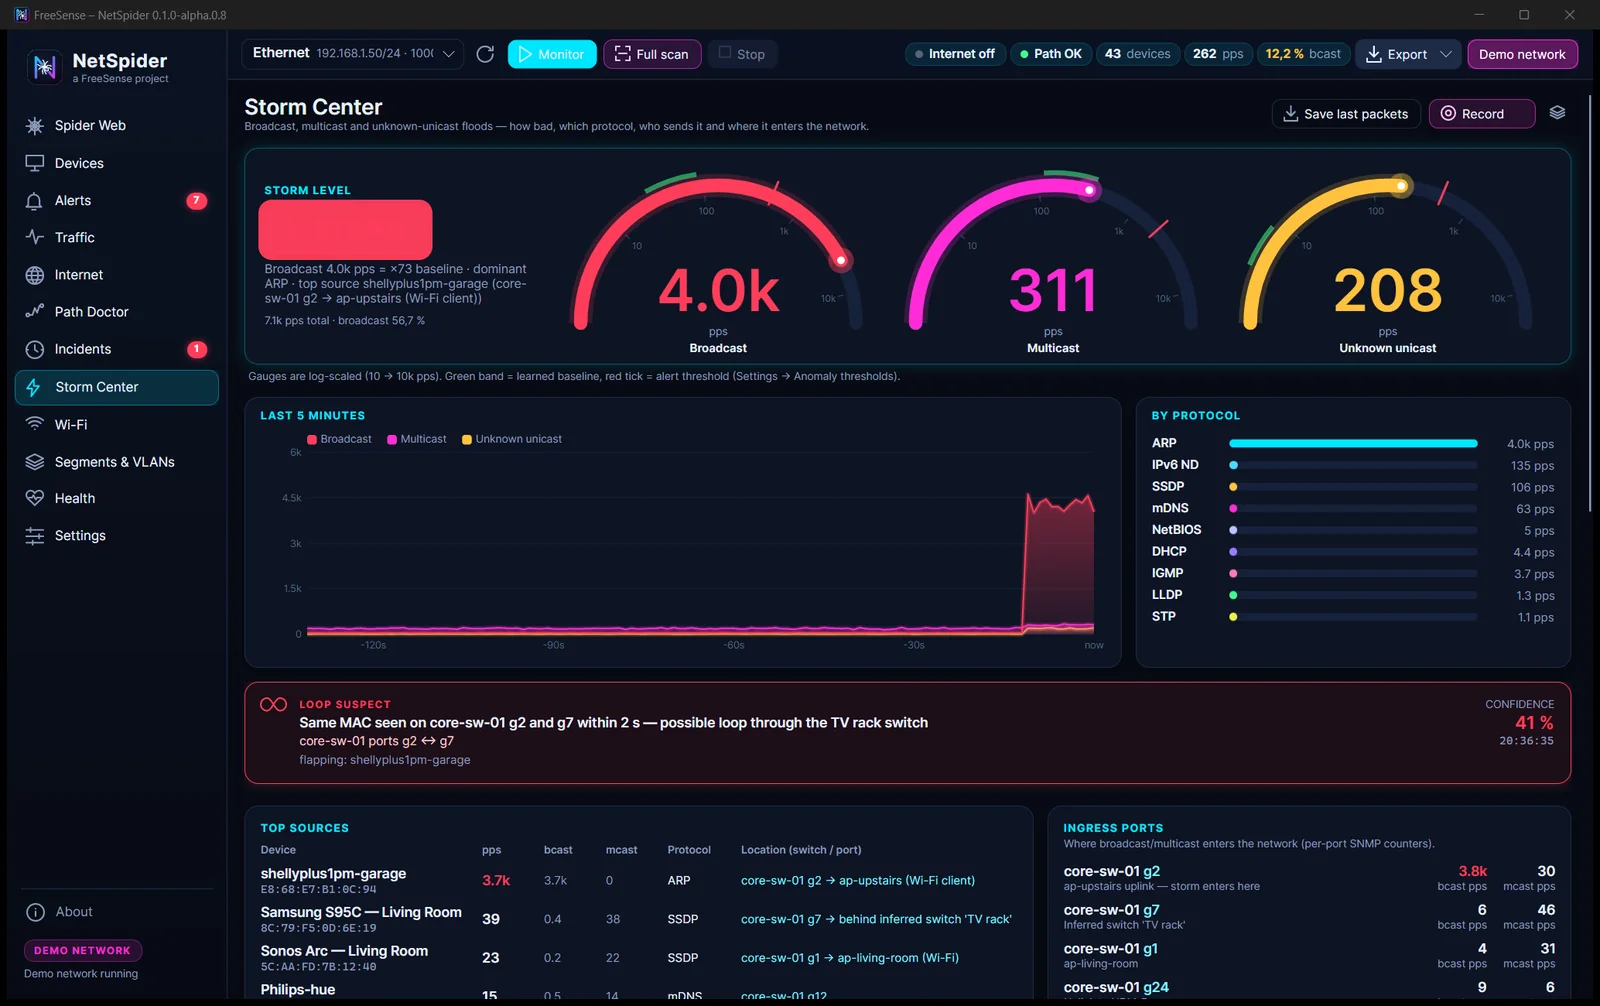Toggle Unknown unicast series in legend
This screenshot has width=1600, height=1006.
tap(512, 439)
